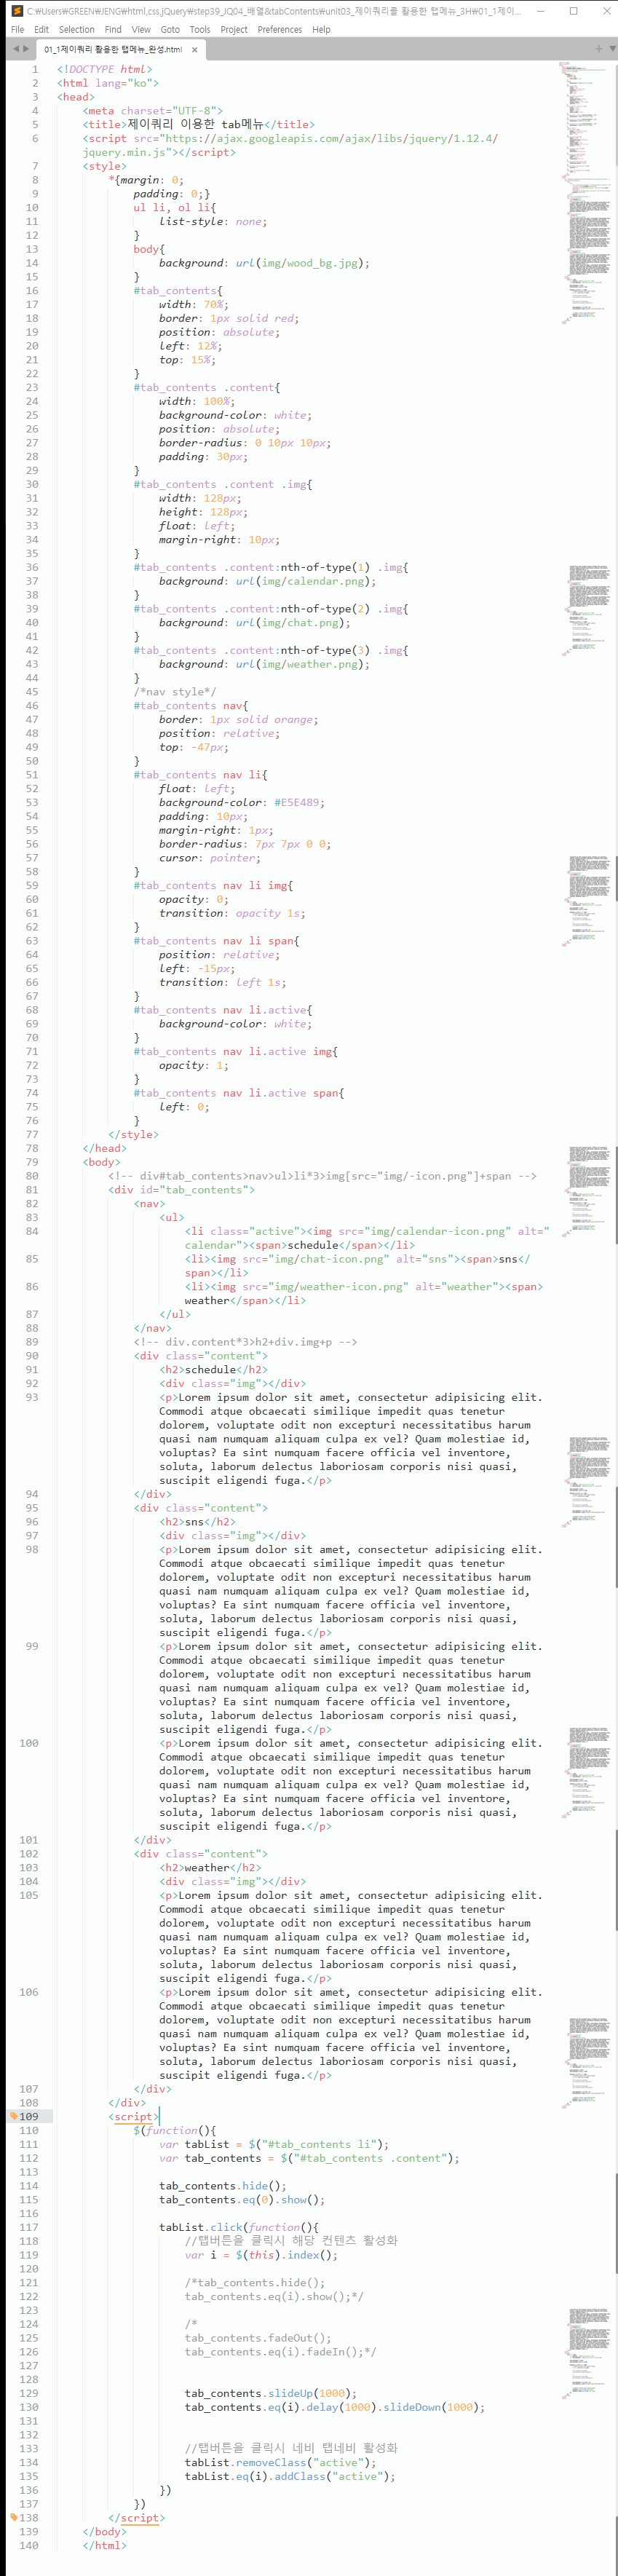Open the Help menu
Screen dimensions: 618x2576
321,30
